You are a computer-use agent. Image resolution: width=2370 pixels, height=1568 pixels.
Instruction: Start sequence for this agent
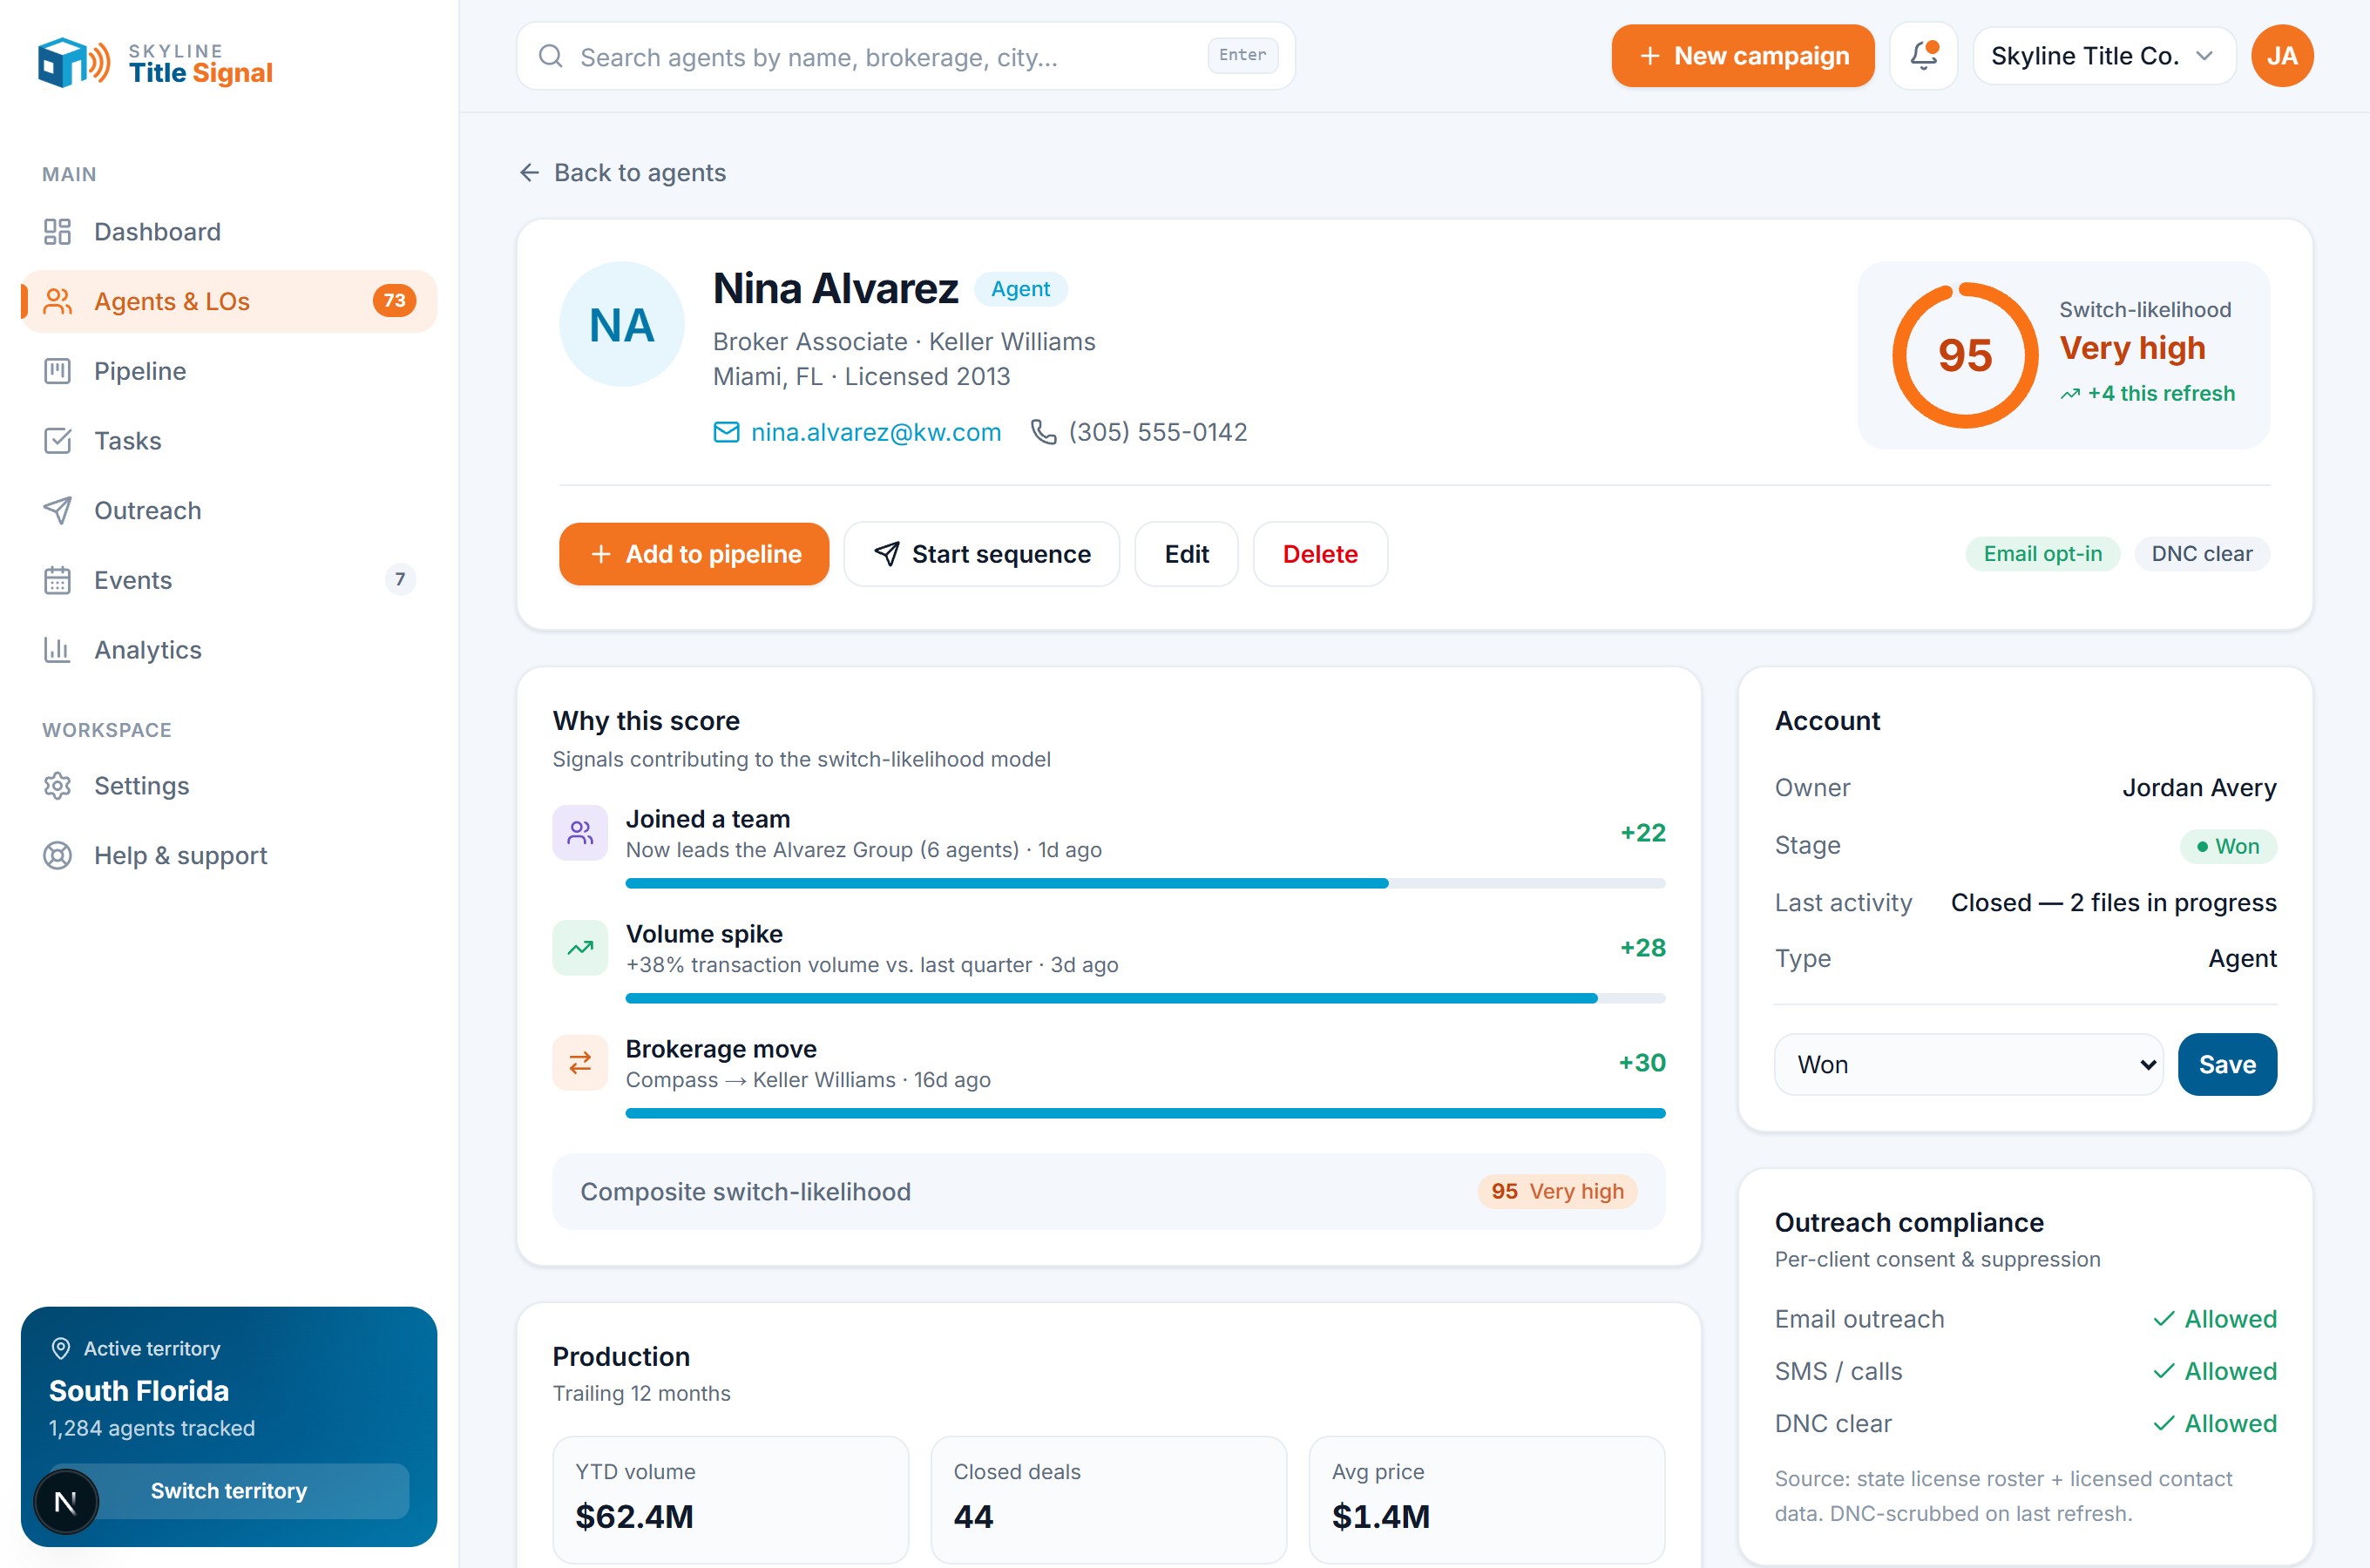click(981, 554)
